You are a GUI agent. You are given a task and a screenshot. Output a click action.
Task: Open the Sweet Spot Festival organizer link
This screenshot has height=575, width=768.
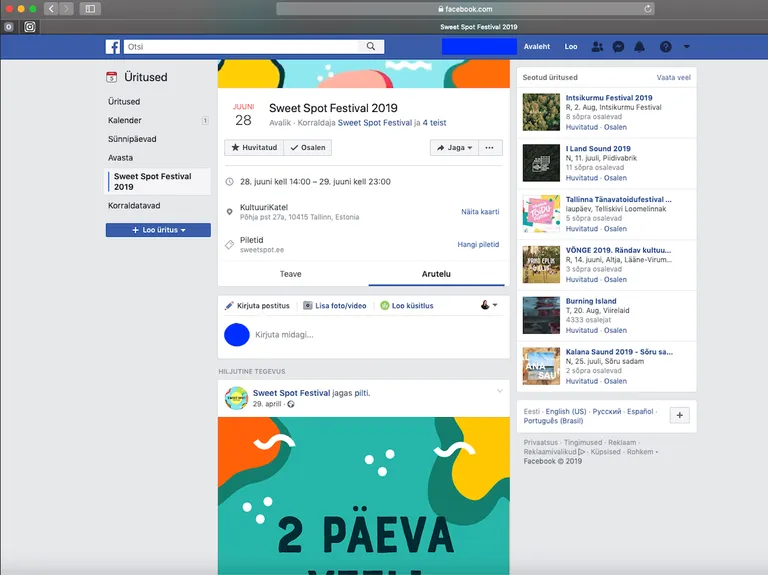375,122
